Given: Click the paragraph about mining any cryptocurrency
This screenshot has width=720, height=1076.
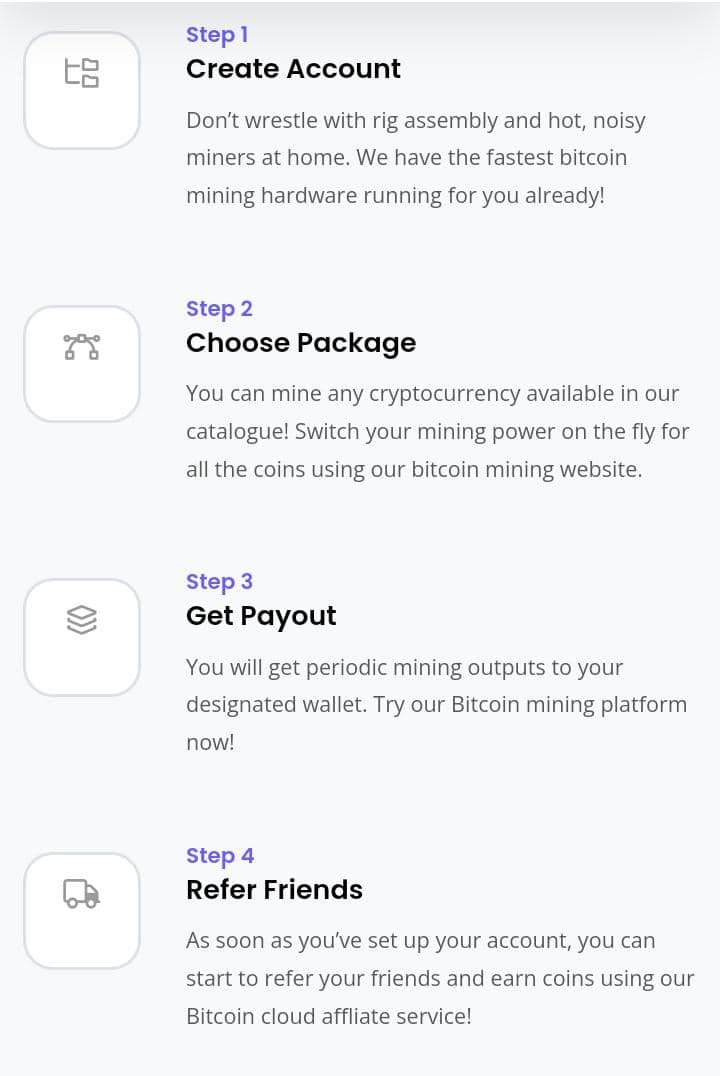Looking at the screenshot, I should pyautogui.click(x=437, y=431).
